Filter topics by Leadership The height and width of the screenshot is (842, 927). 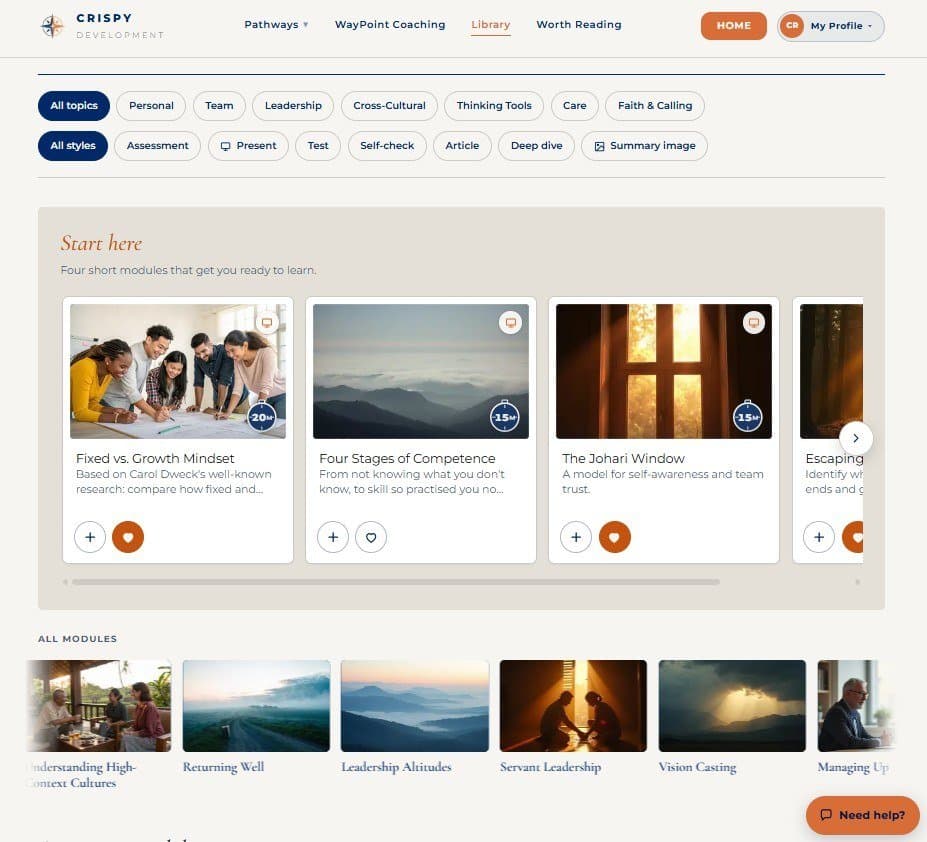pos(293,106)
